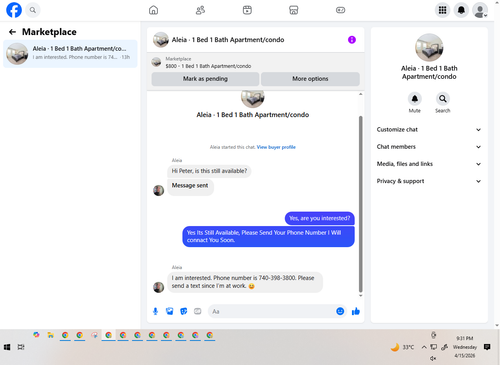Open the 33°C weather widget

pos(402,347)
